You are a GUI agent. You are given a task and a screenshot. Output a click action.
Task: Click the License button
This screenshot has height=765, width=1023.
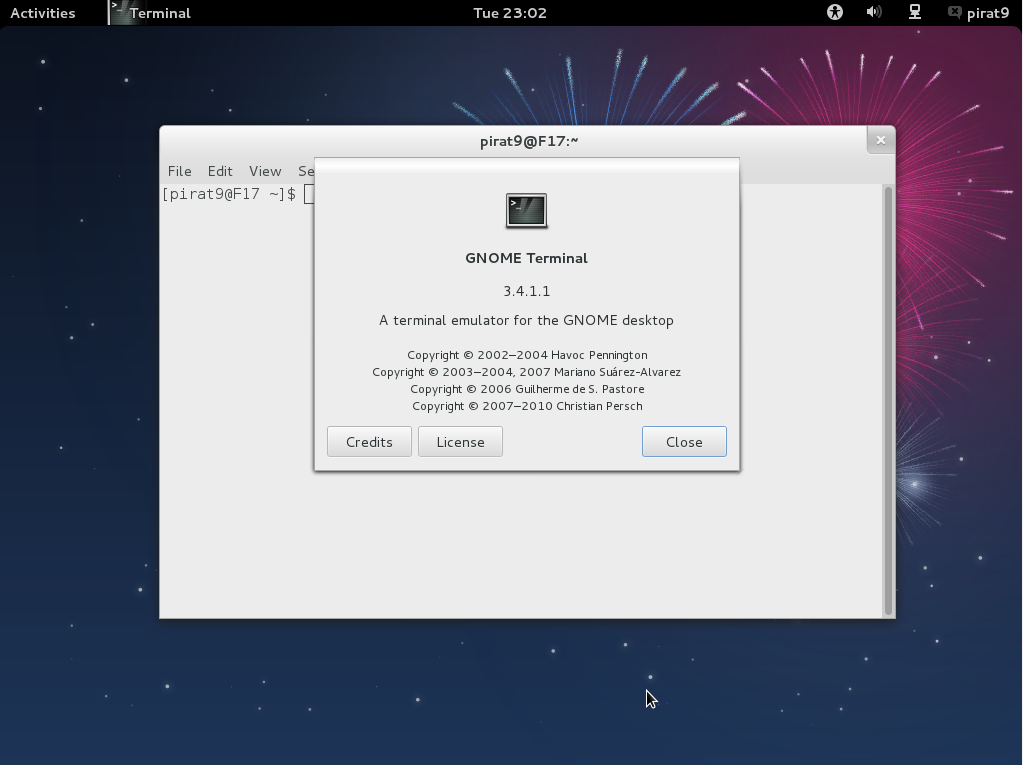[x=461, y=442]
